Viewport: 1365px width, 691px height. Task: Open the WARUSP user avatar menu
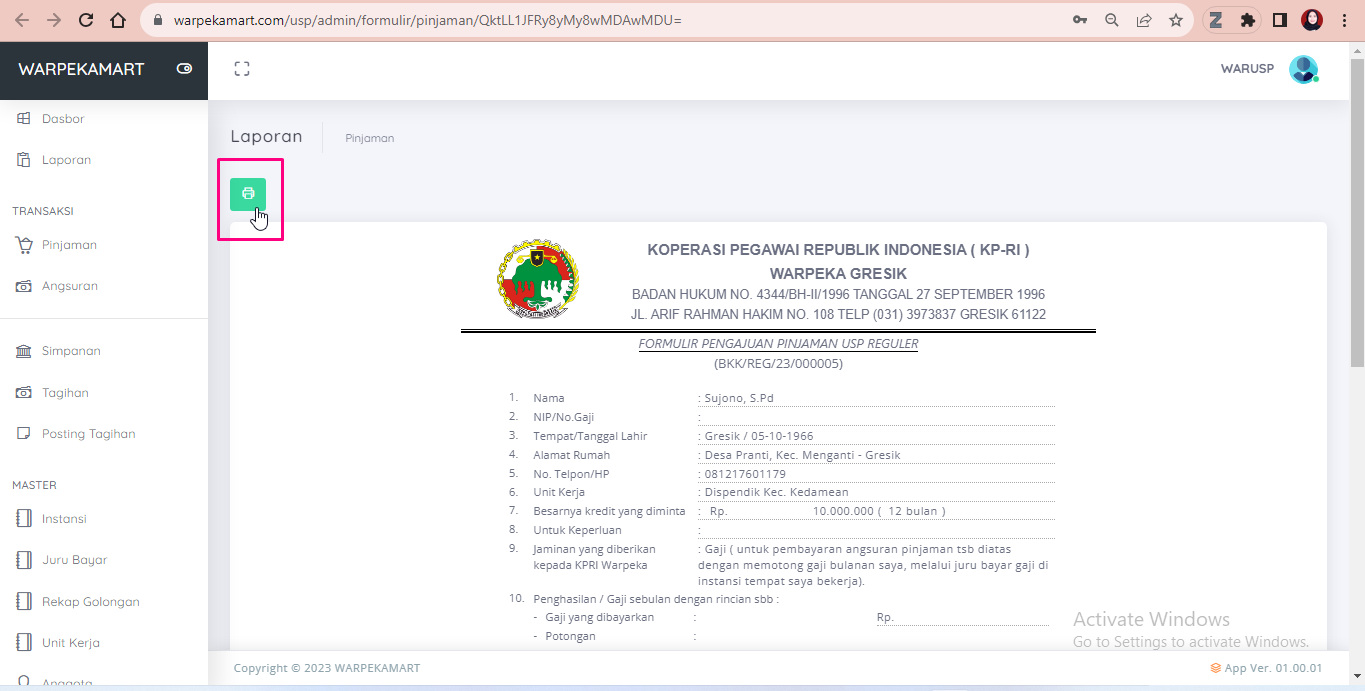click(x=1303, y=69)
